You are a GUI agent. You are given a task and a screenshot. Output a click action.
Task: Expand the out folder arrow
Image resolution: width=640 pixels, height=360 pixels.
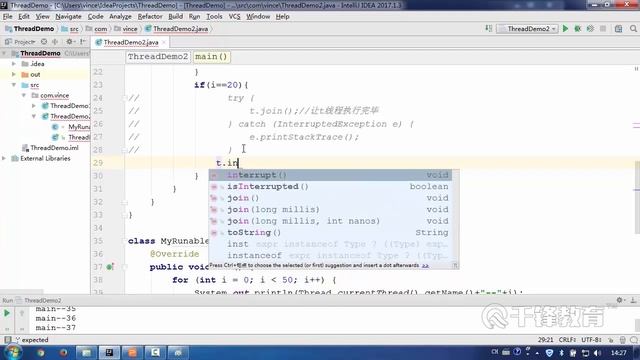coord(14,75)
